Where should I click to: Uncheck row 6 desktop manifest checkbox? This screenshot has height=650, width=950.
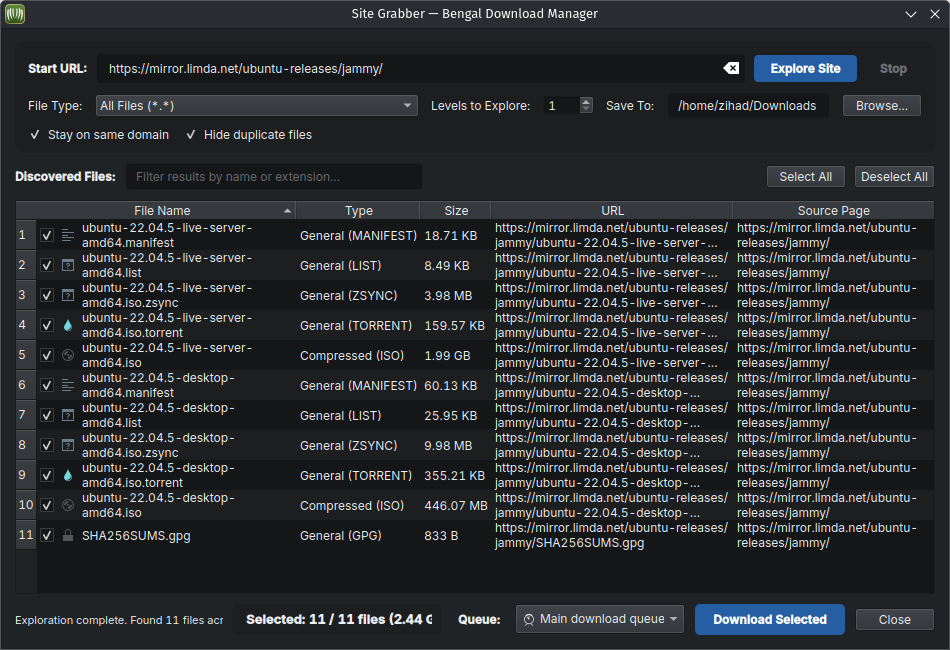(47, 385)
